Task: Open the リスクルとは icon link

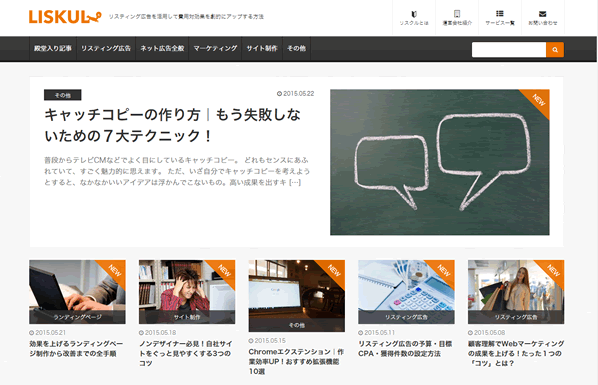Action: [414, 18]
